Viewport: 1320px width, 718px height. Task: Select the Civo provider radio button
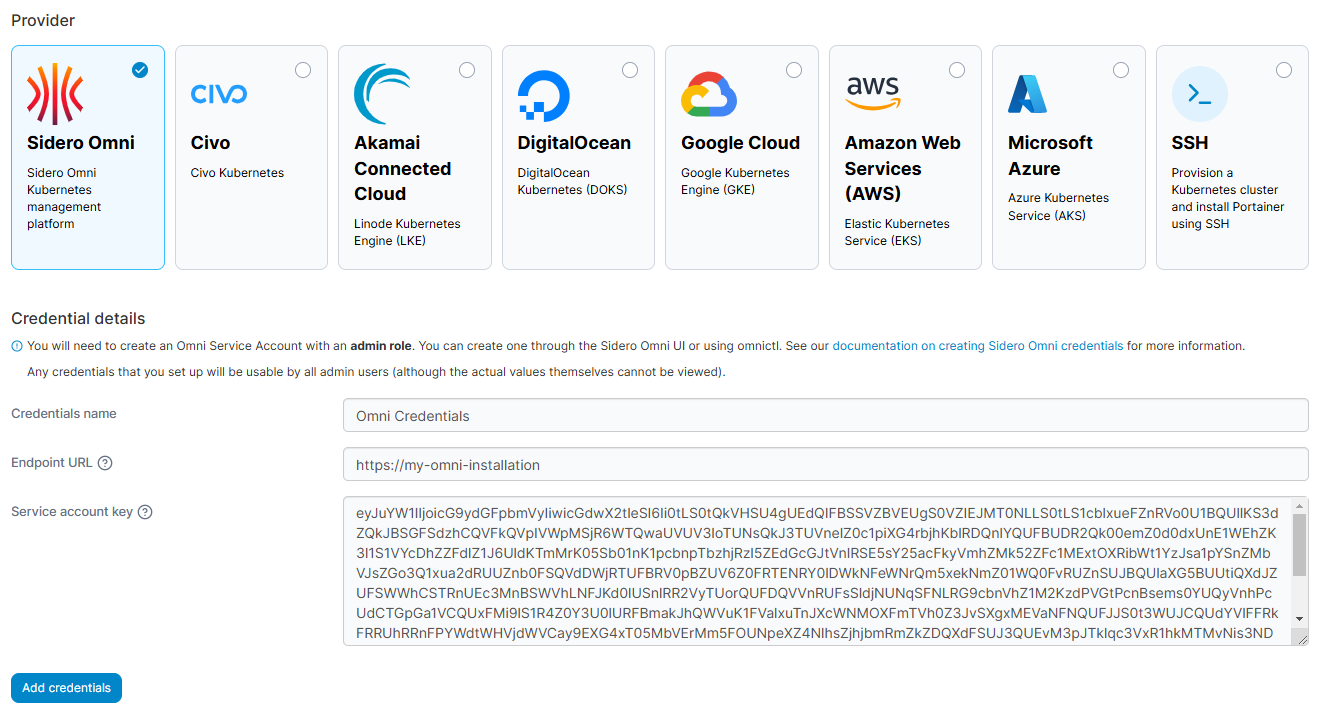coord(303,70)
